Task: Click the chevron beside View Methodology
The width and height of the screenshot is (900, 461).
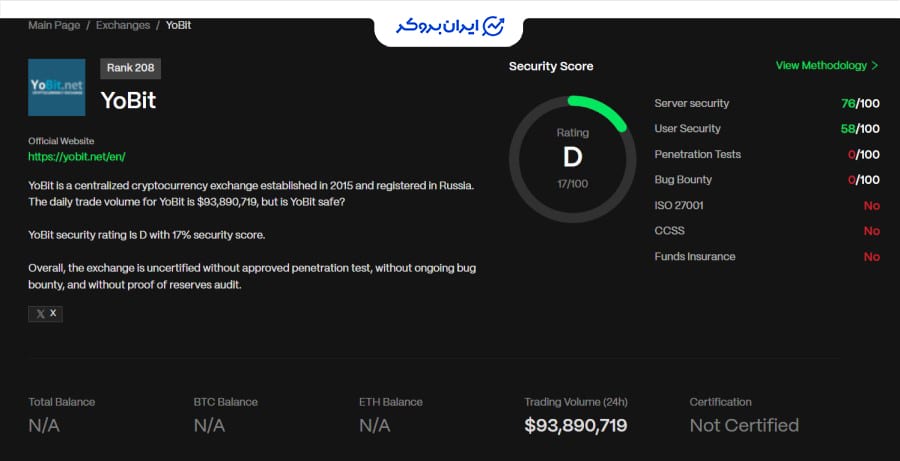Action: pos(875,65)
